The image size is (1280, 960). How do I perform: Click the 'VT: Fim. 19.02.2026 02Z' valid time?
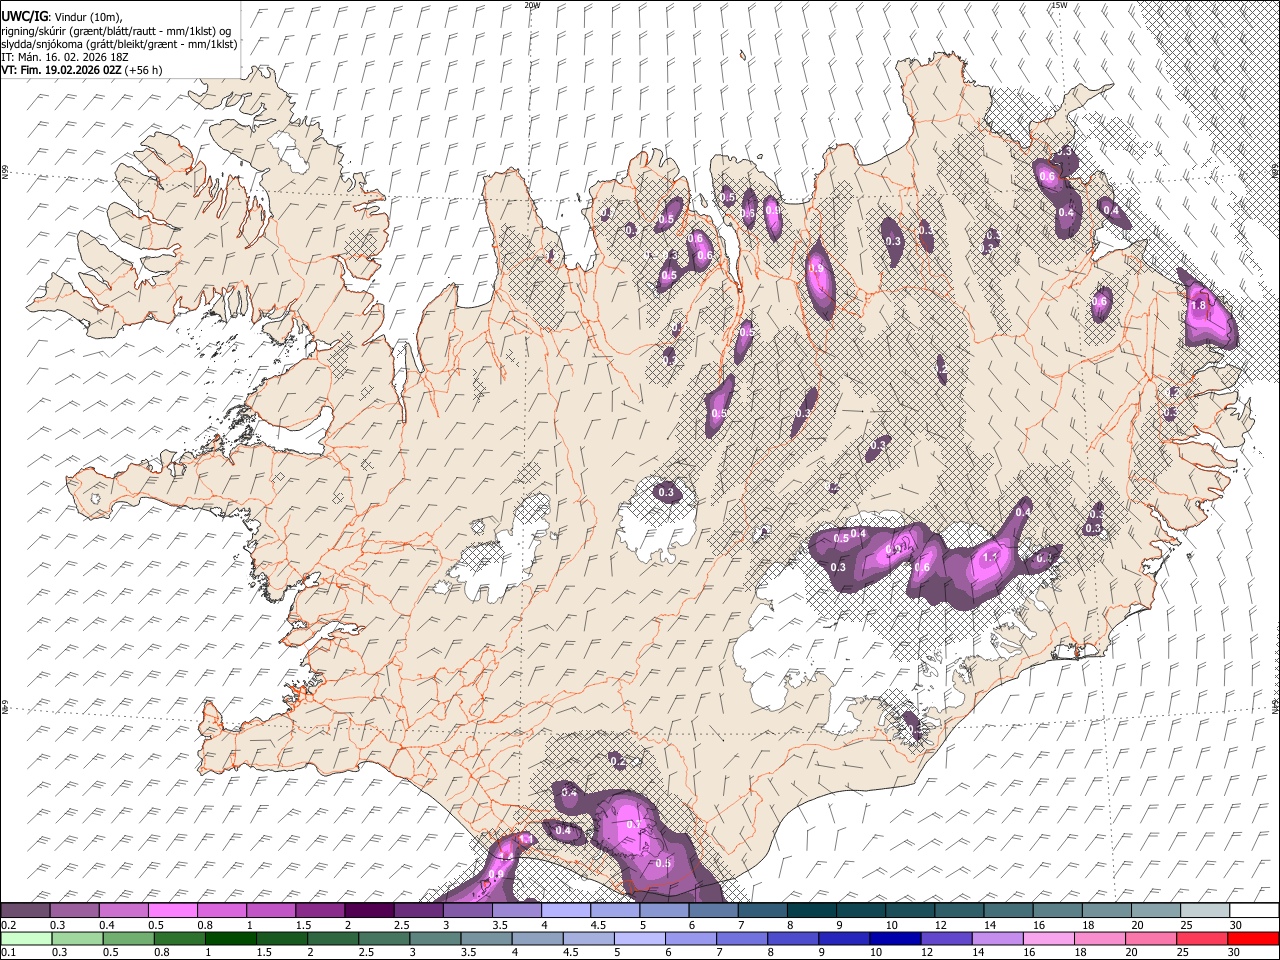pos(61,70)
